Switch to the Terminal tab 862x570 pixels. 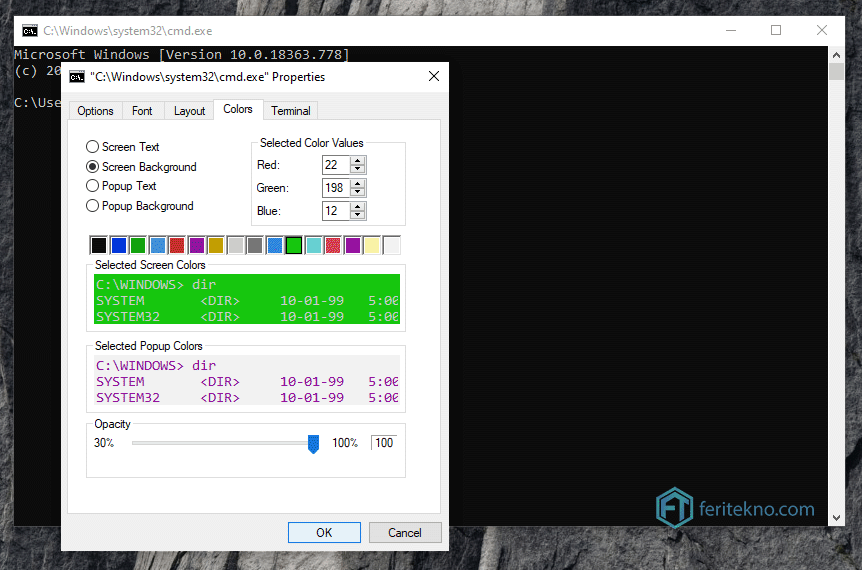pyautogui.click(x=290, y=111)
